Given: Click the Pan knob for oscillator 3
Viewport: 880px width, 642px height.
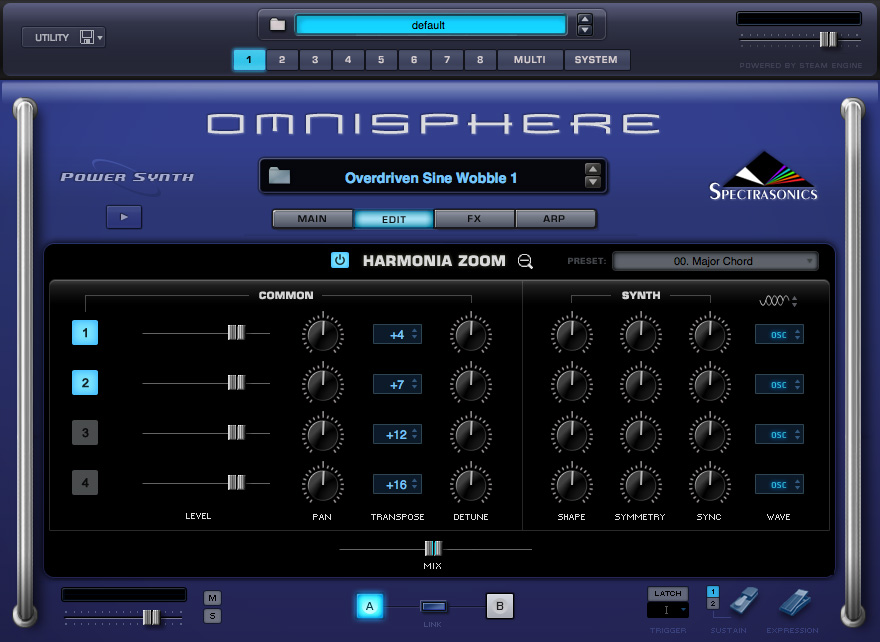Looking at the screenshot, I should 323,434.
